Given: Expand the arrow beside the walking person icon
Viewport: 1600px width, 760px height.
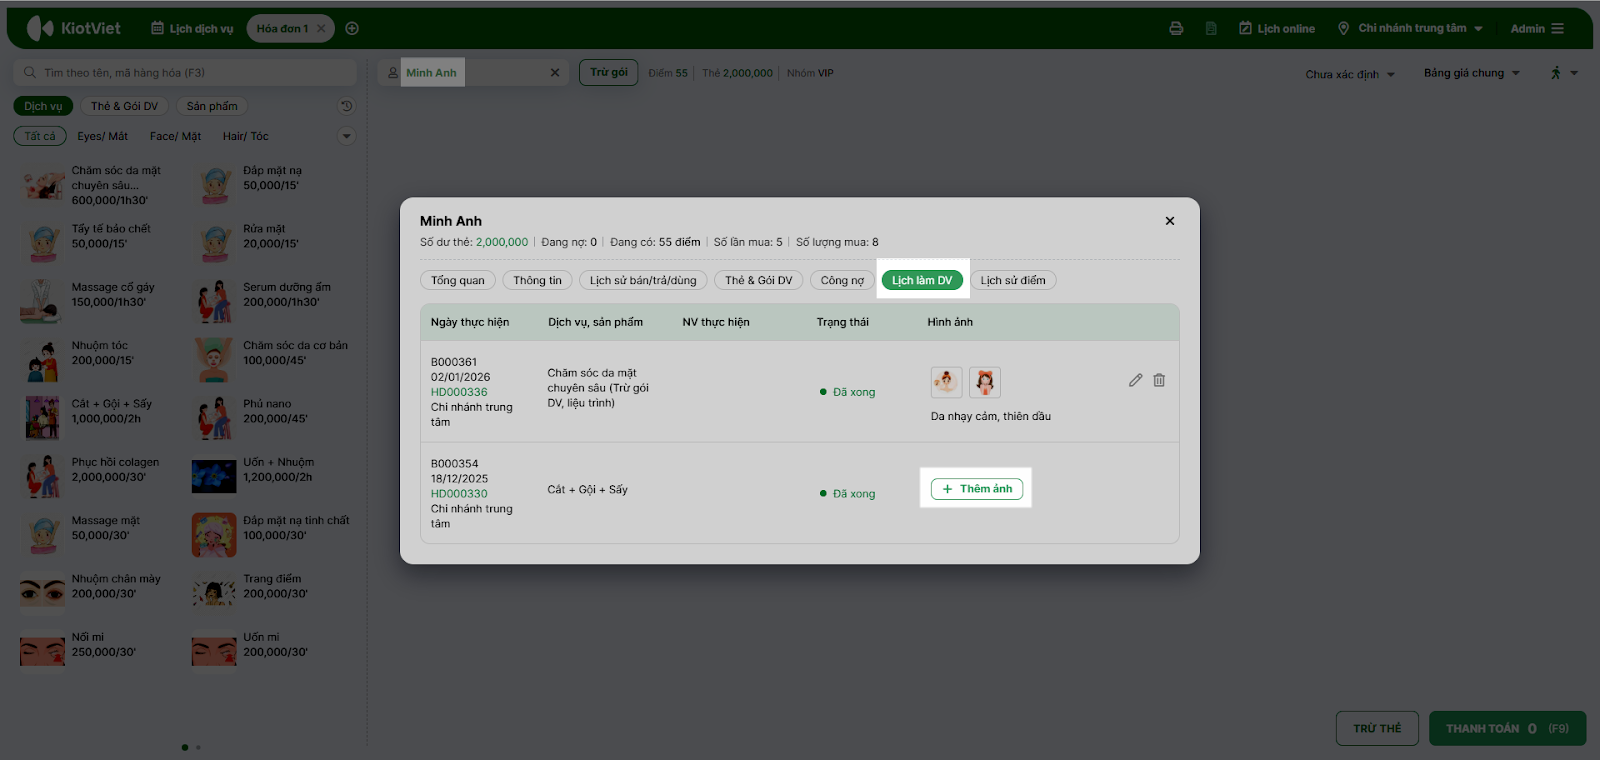Looking at the screenshot, I should tap(1574, 73).
